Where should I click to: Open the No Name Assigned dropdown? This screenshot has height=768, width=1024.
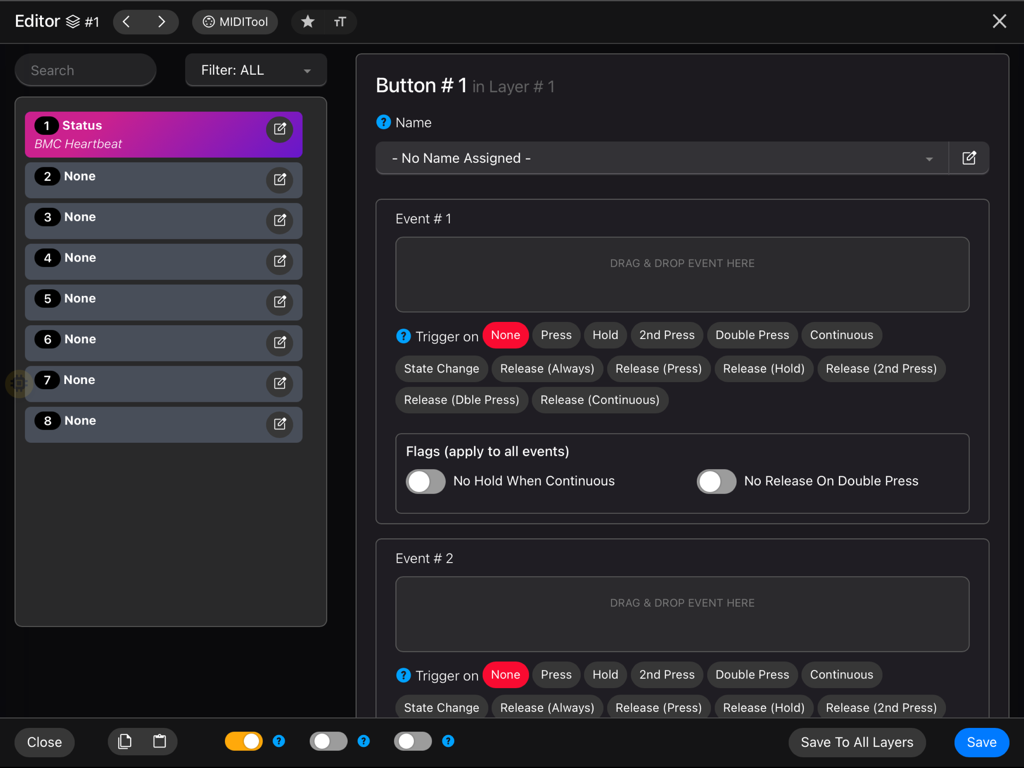(660, 157)
